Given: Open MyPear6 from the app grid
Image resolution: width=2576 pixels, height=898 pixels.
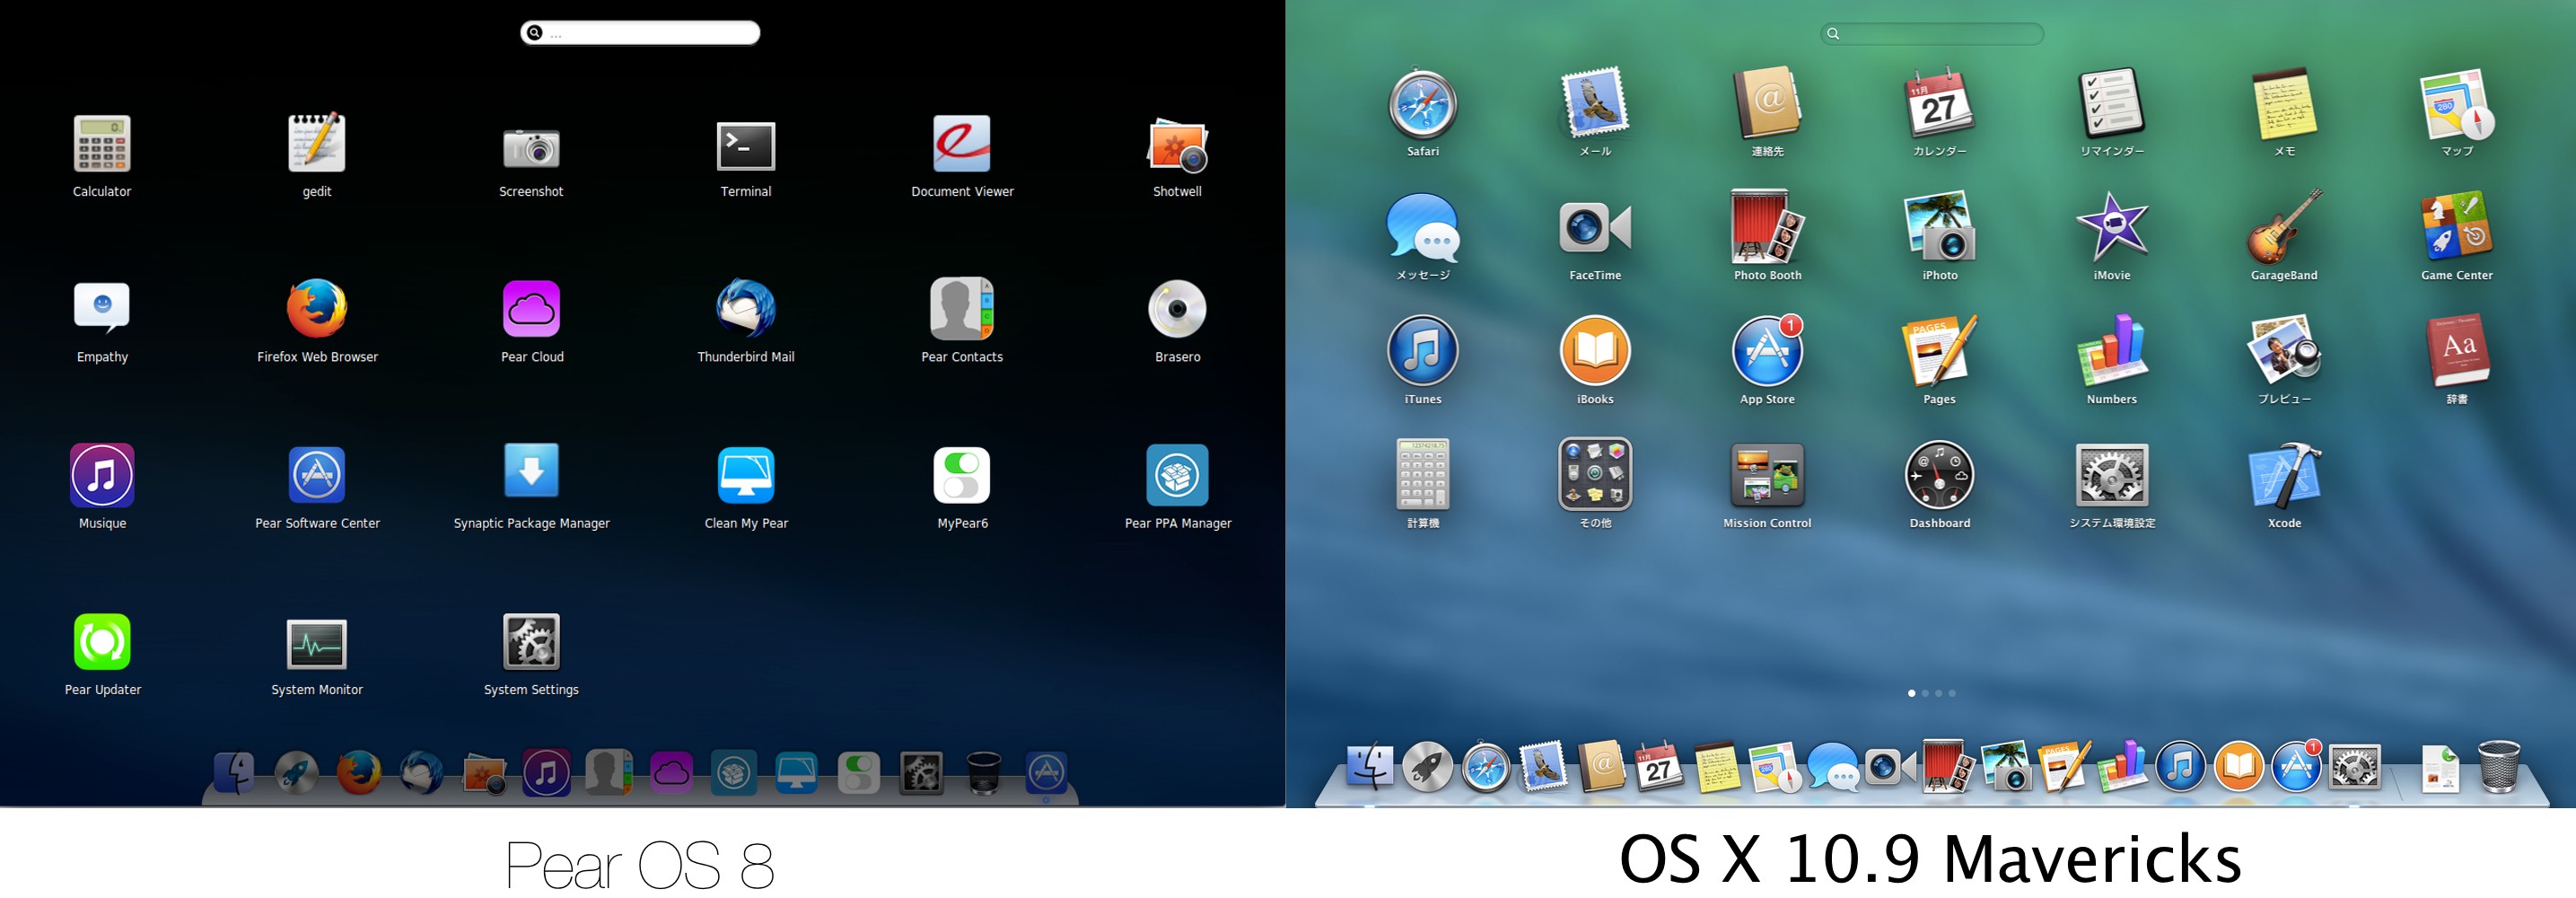Looking at the screenshot, I should pyautogui.click(x=962, y=475).
